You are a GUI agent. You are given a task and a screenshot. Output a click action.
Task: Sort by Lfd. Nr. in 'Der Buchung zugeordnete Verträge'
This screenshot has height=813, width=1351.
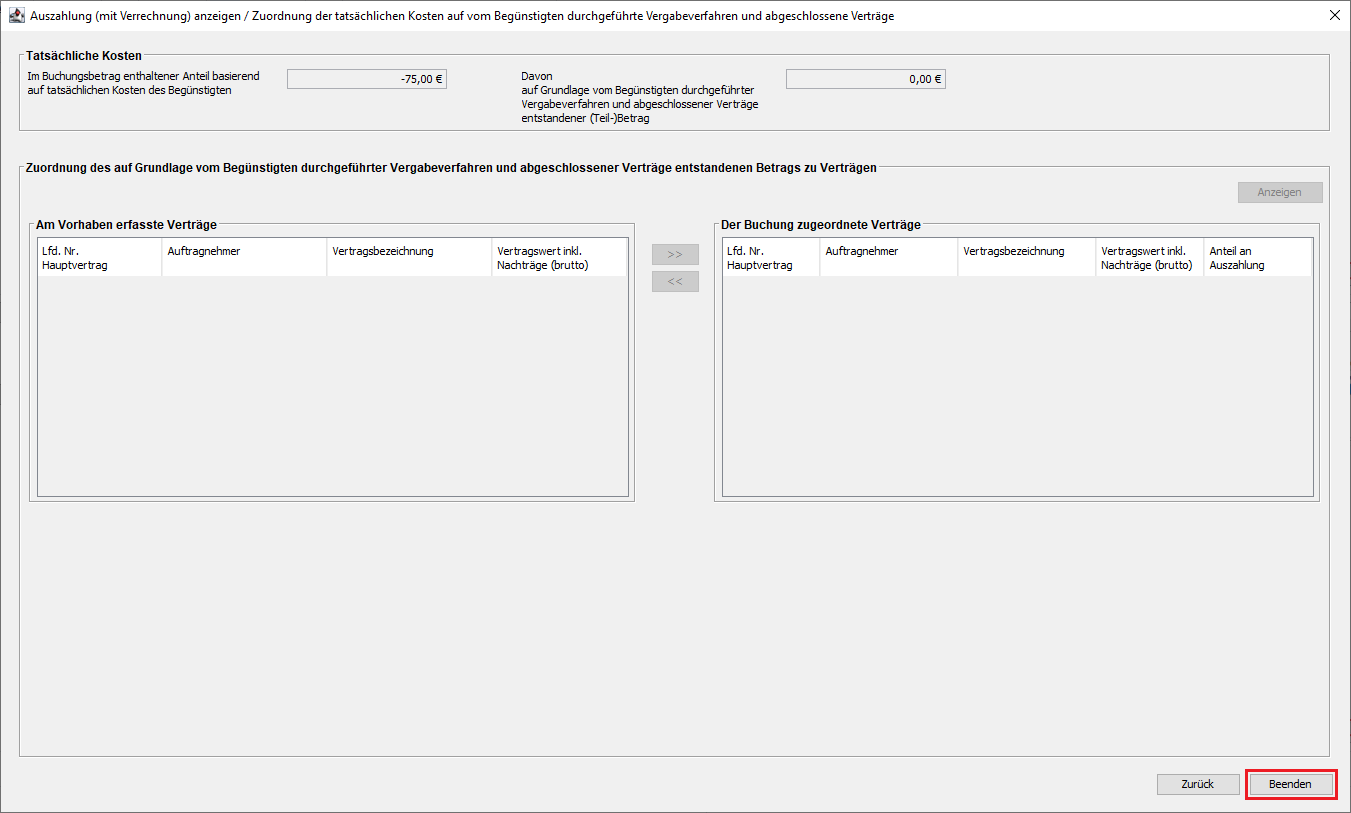[x=770, y=258]
